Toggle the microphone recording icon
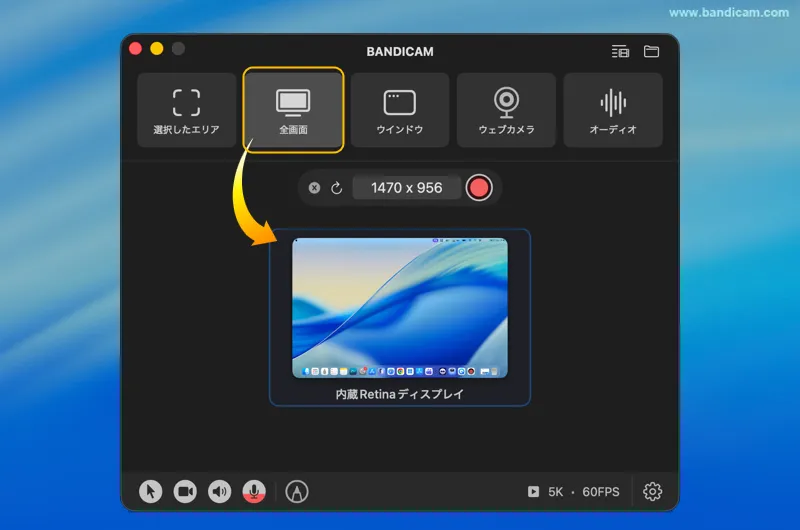The image size is (800, 530). (x=254, y=492)
